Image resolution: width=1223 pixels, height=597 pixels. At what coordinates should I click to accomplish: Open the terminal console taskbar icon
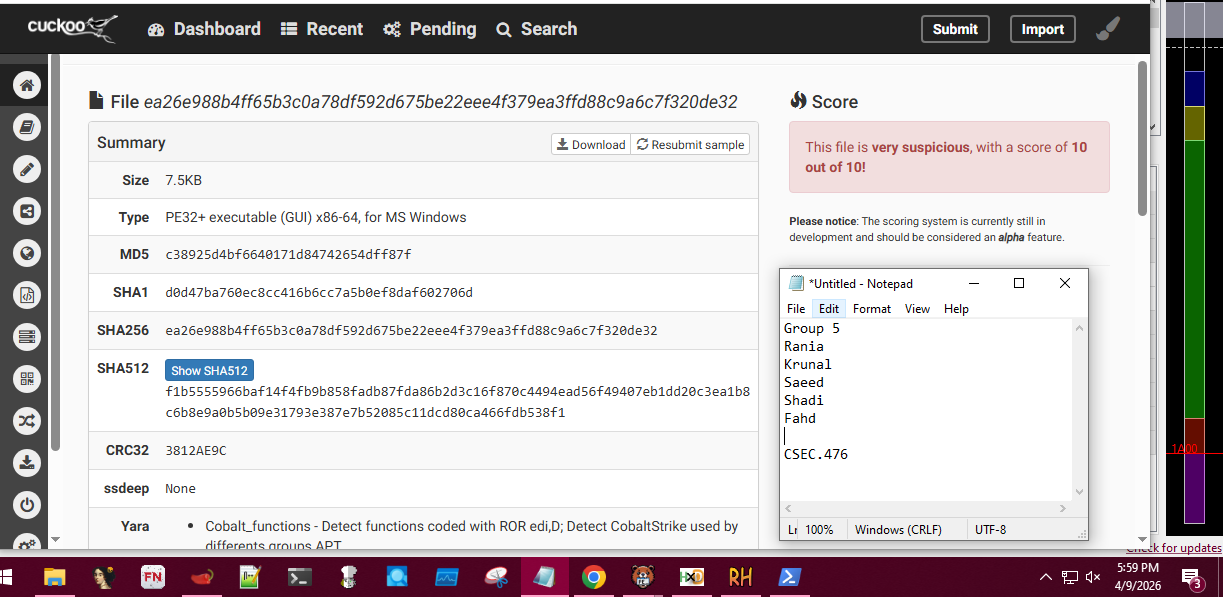pos(299,577)
